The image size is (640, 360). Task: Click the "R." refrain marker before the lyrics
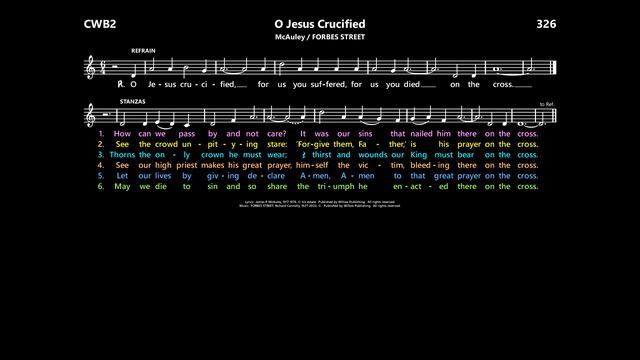tap(121, 84)
